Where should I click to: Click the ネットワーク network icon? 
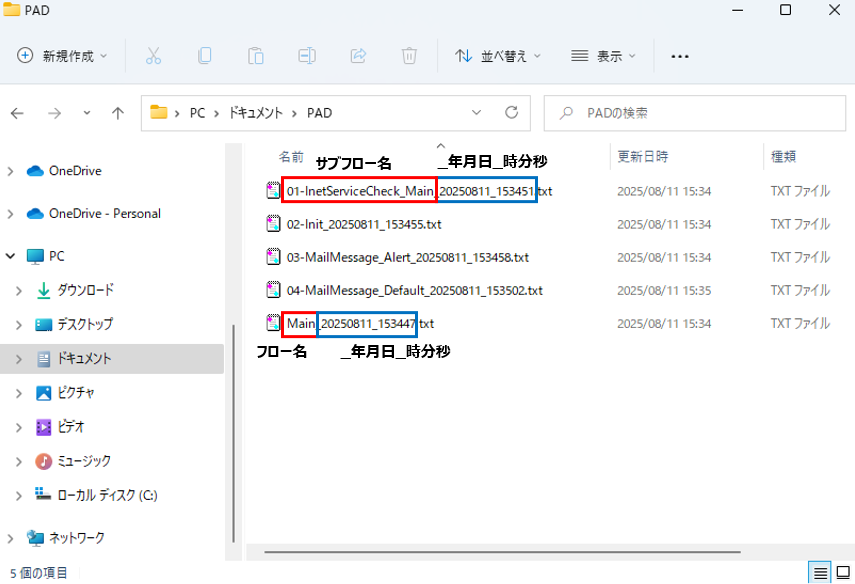click(x=35, y=538)
